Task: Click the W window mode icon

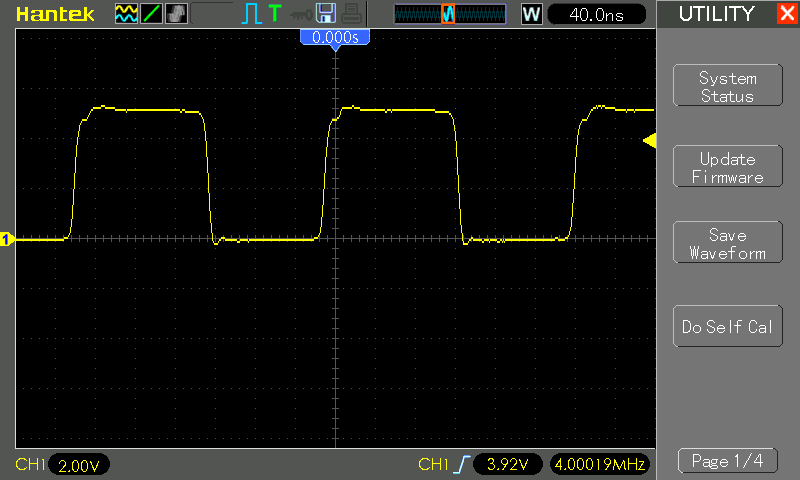Action: pos(531,14)
